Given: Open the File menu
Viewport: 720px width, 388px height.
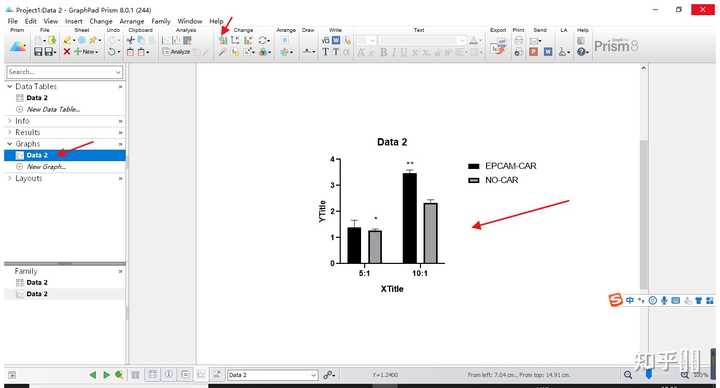Looking at the screenshot, I should click(x=13, y=21).
